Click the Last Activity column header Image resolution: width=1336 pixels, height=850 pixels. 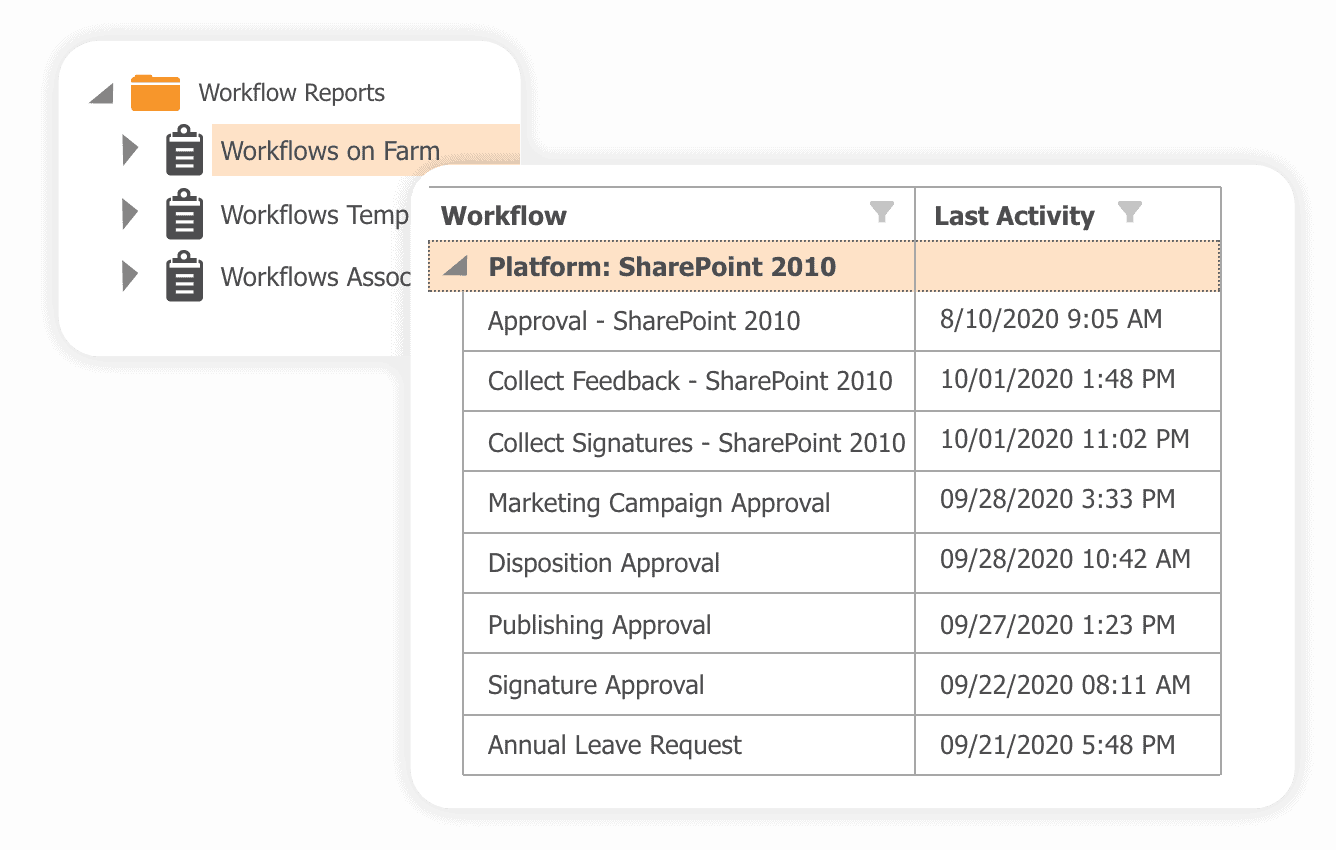pyautogui.click(x=1012, y=214)
